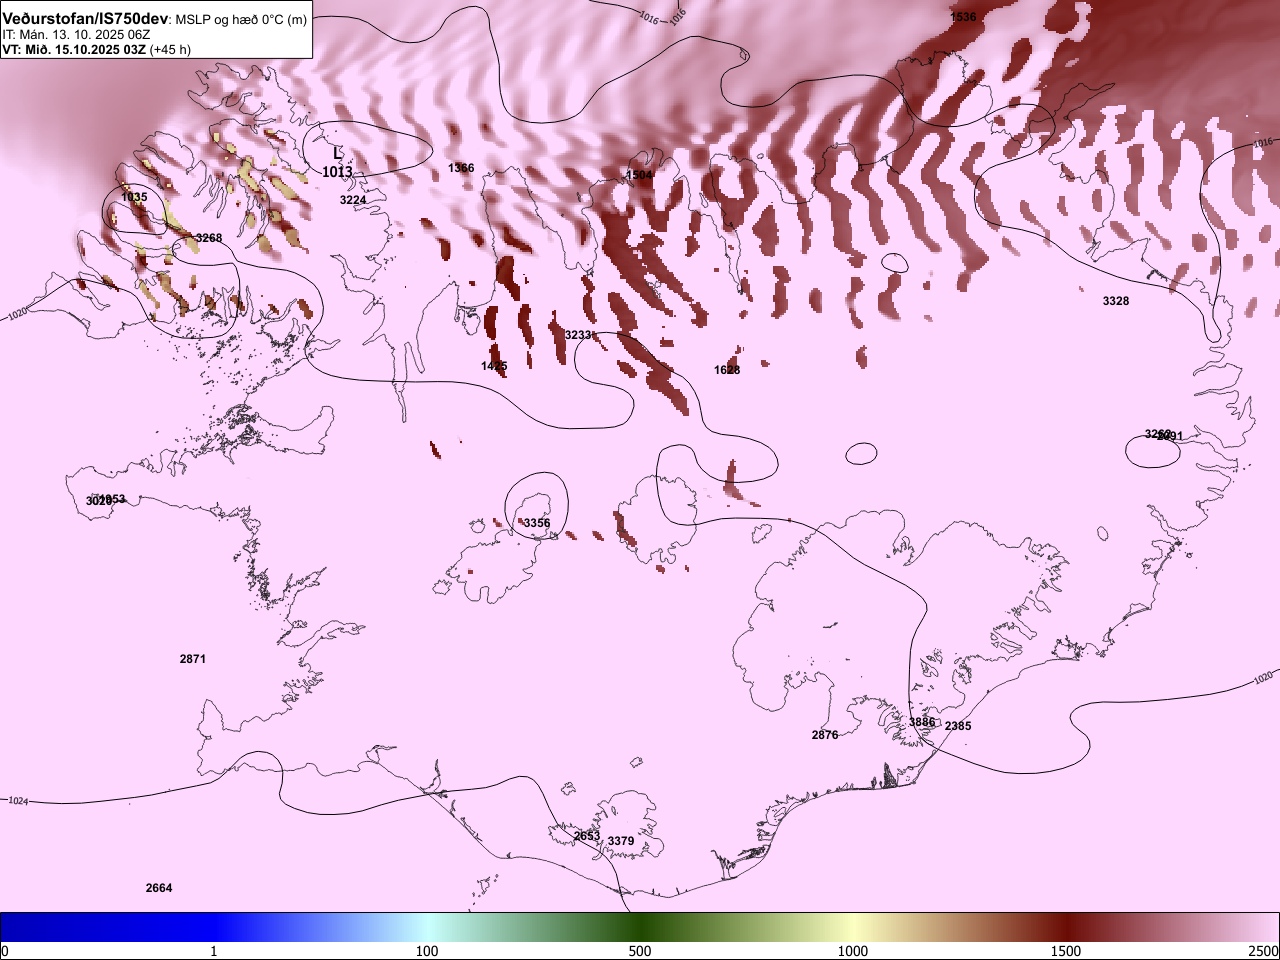Click the '100' tick on the color scale
This screenshot has height=960, width=1280.
pyautogui.click(x=427, y=950)
